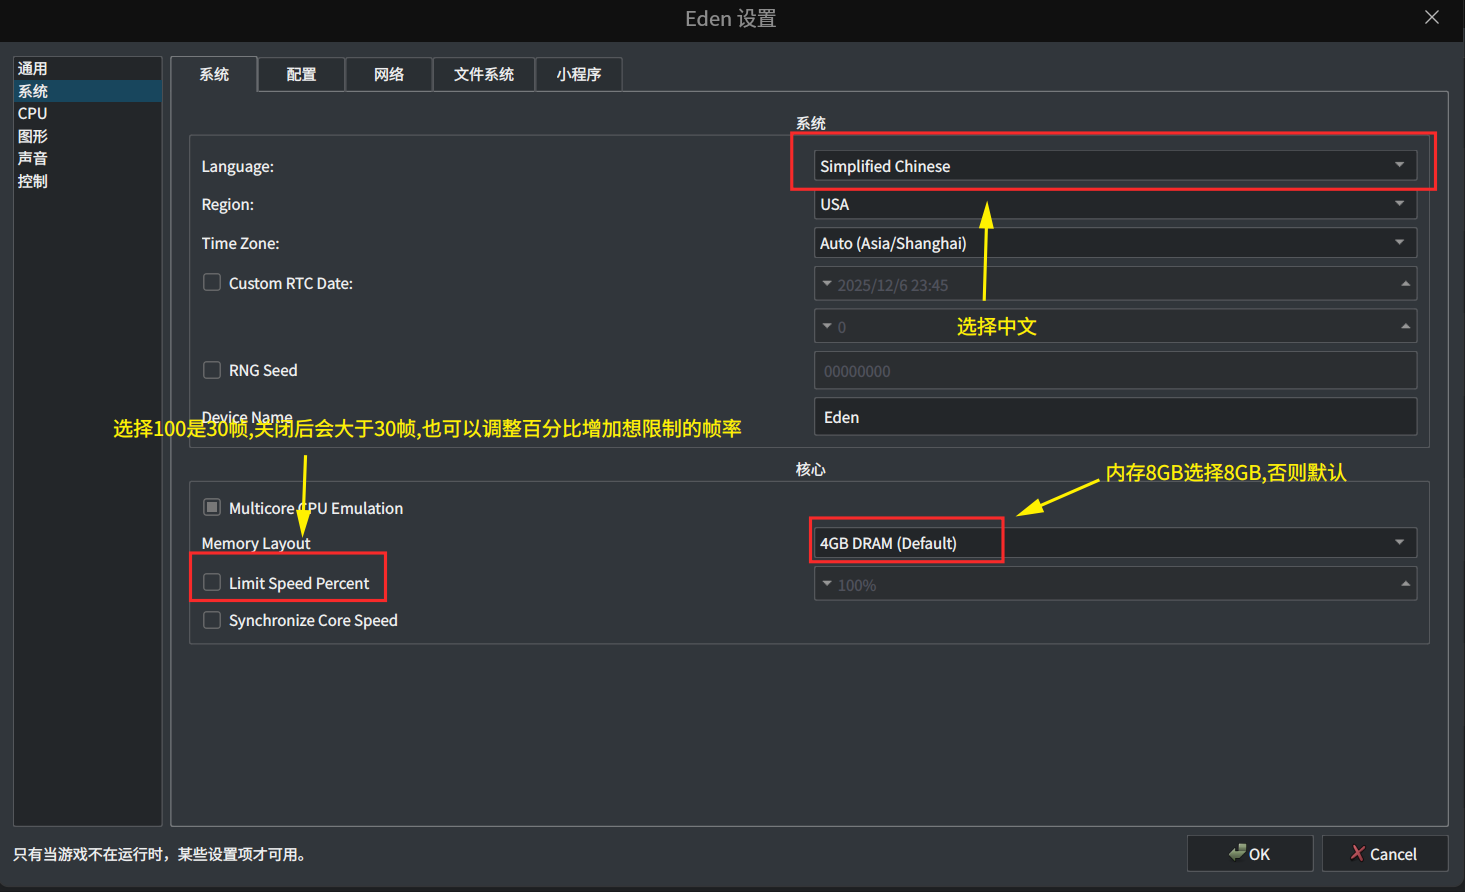This screenshot has width=1465, height=892.
Task: Expand the Memory Layout dropdown
Action: [1115, 543]
